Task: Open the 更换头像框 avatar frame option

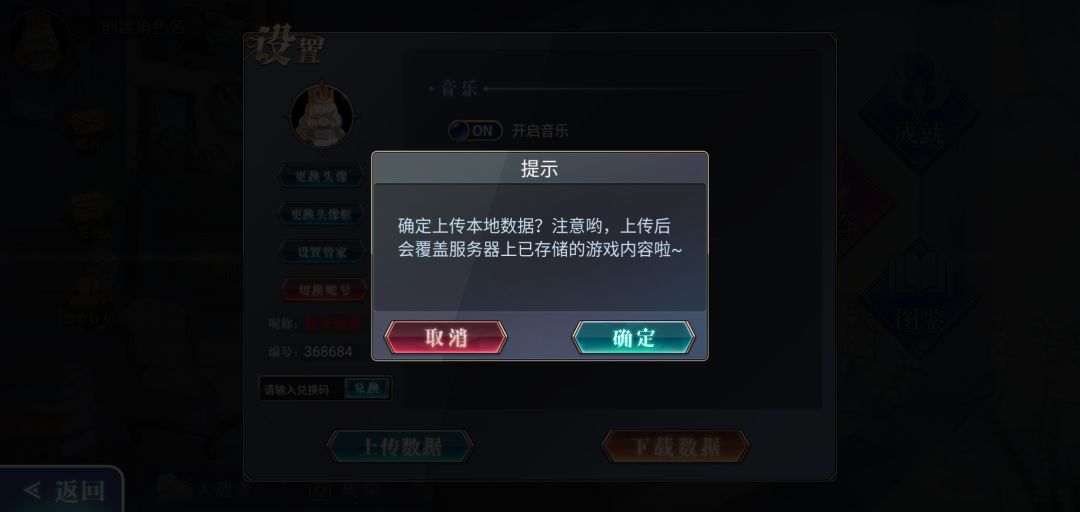Action: (x=322, y=214)
